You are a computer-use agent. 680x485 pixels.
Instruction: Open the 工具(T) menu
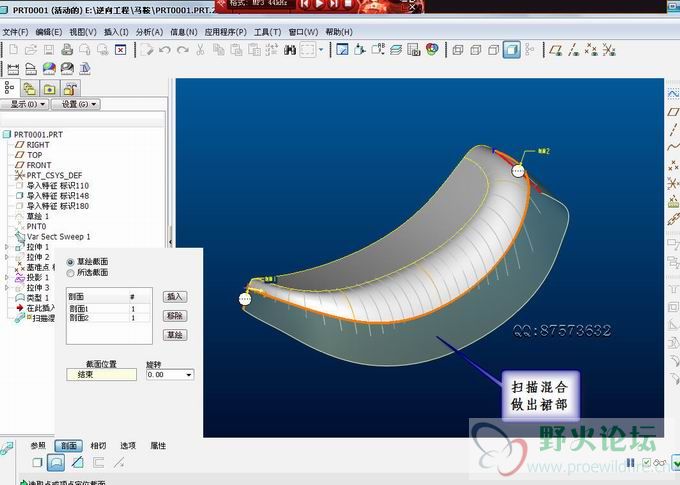[x=267, y=32]
